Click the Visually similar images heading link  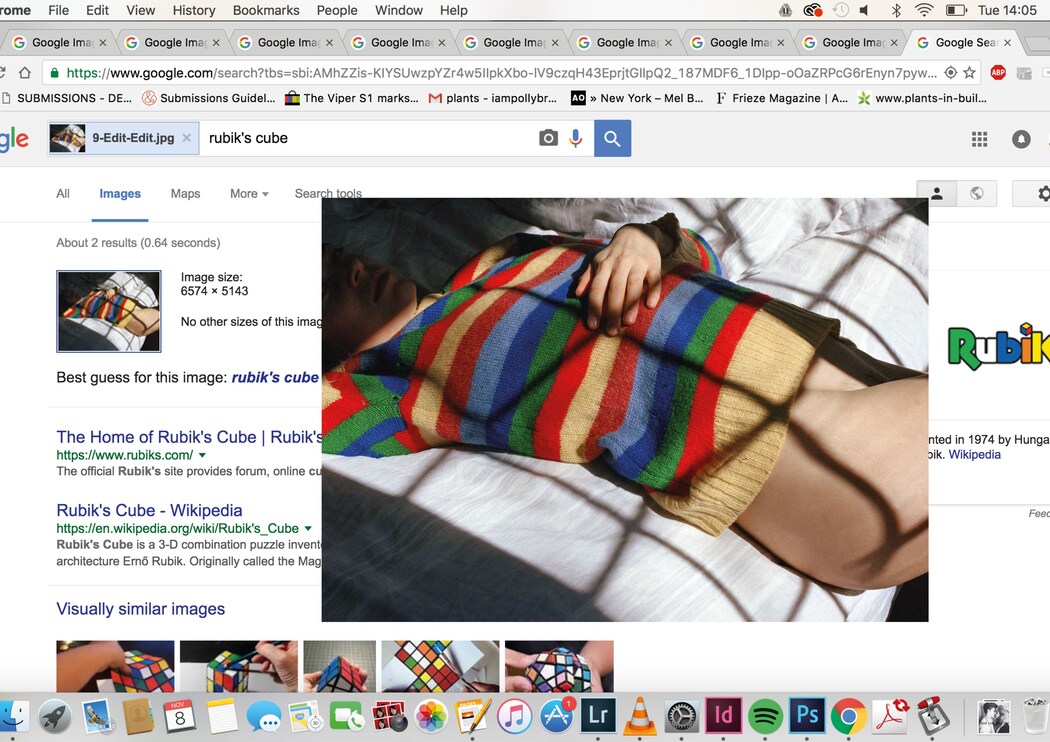pos(140,609)
